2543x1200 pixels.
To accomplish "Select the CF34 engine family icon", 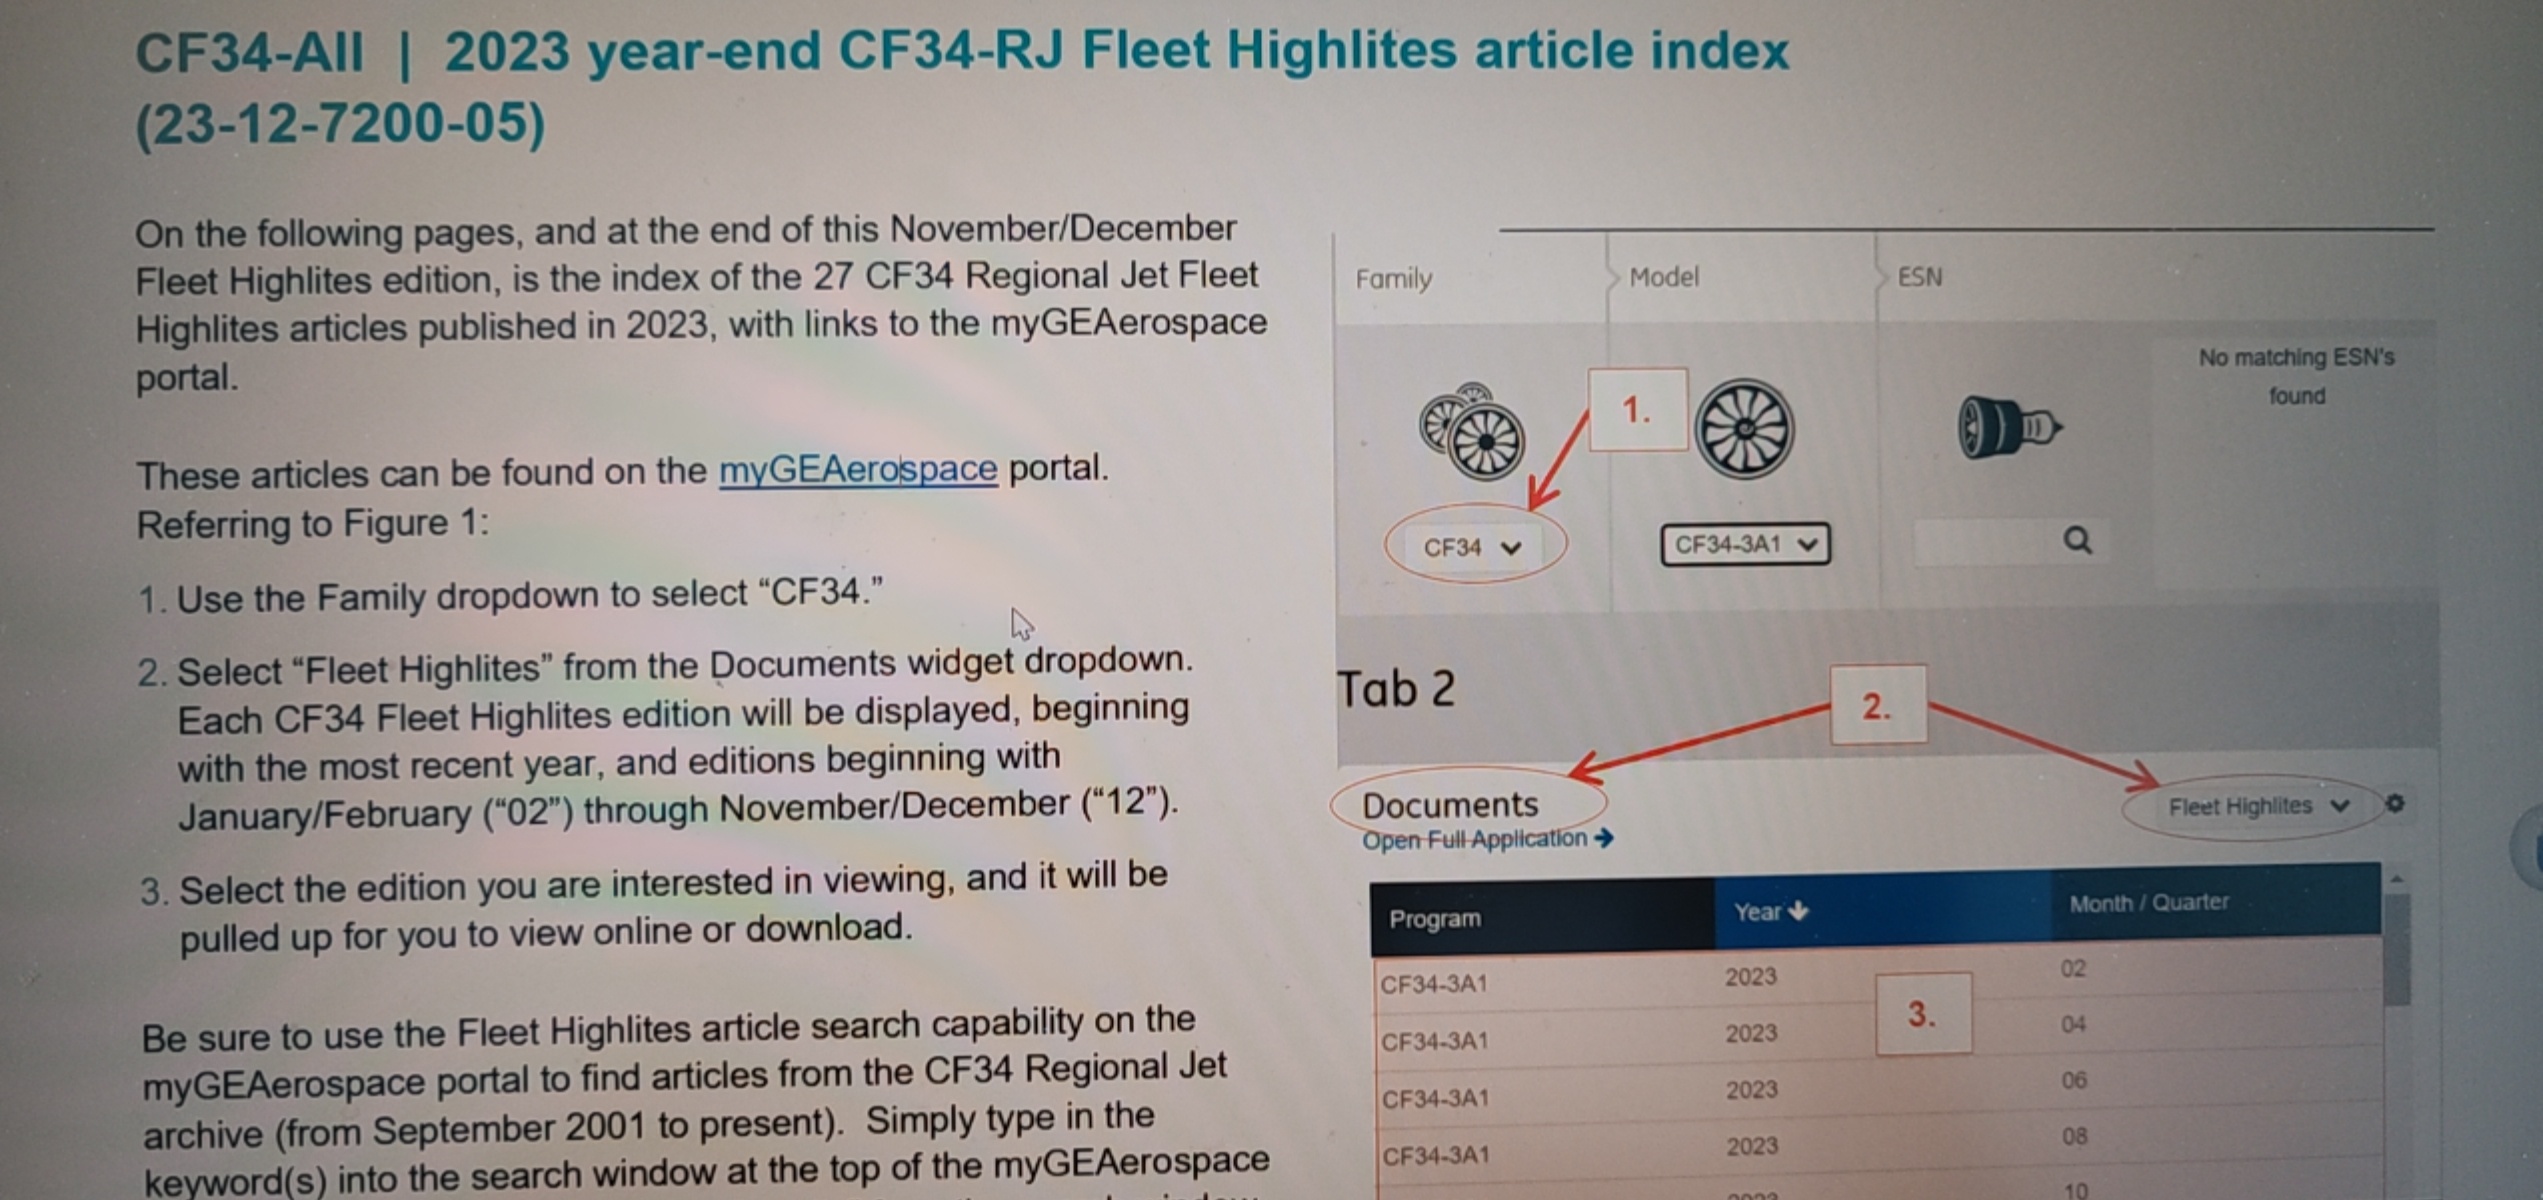I will click(1471, 430).
